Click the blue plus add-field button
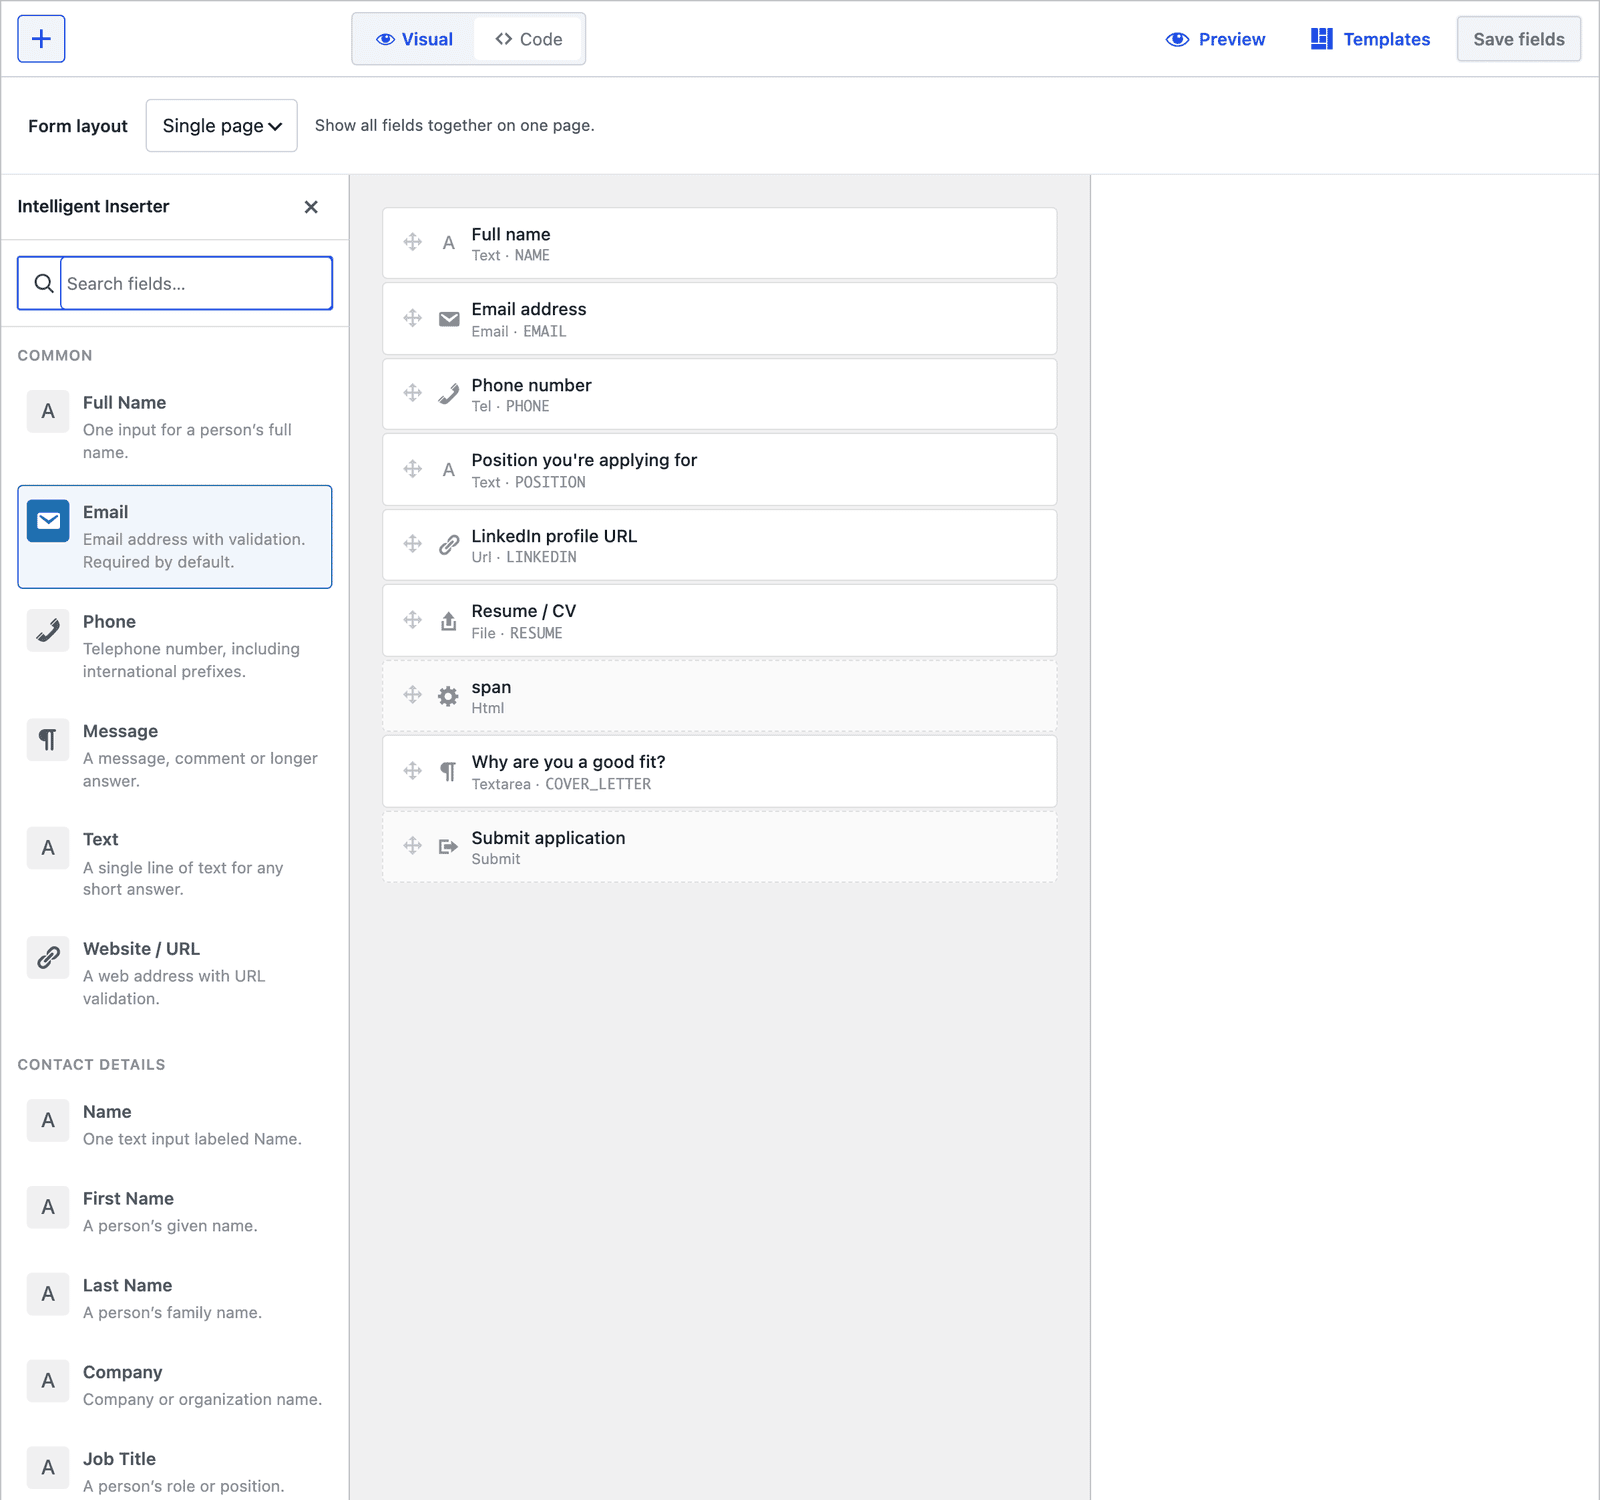Screen dimensions: 1600x1500 (x=41, y=39)
